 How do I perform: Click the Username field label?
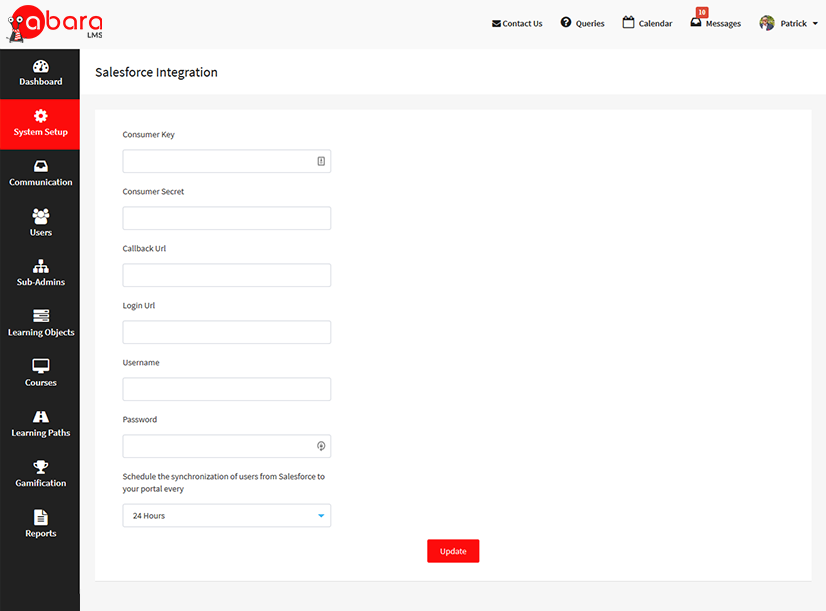tap(141, 363)
